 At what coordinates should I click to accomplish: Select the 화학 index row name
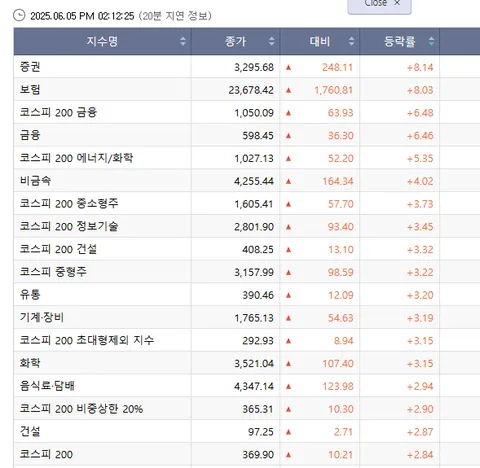[30, 363]
